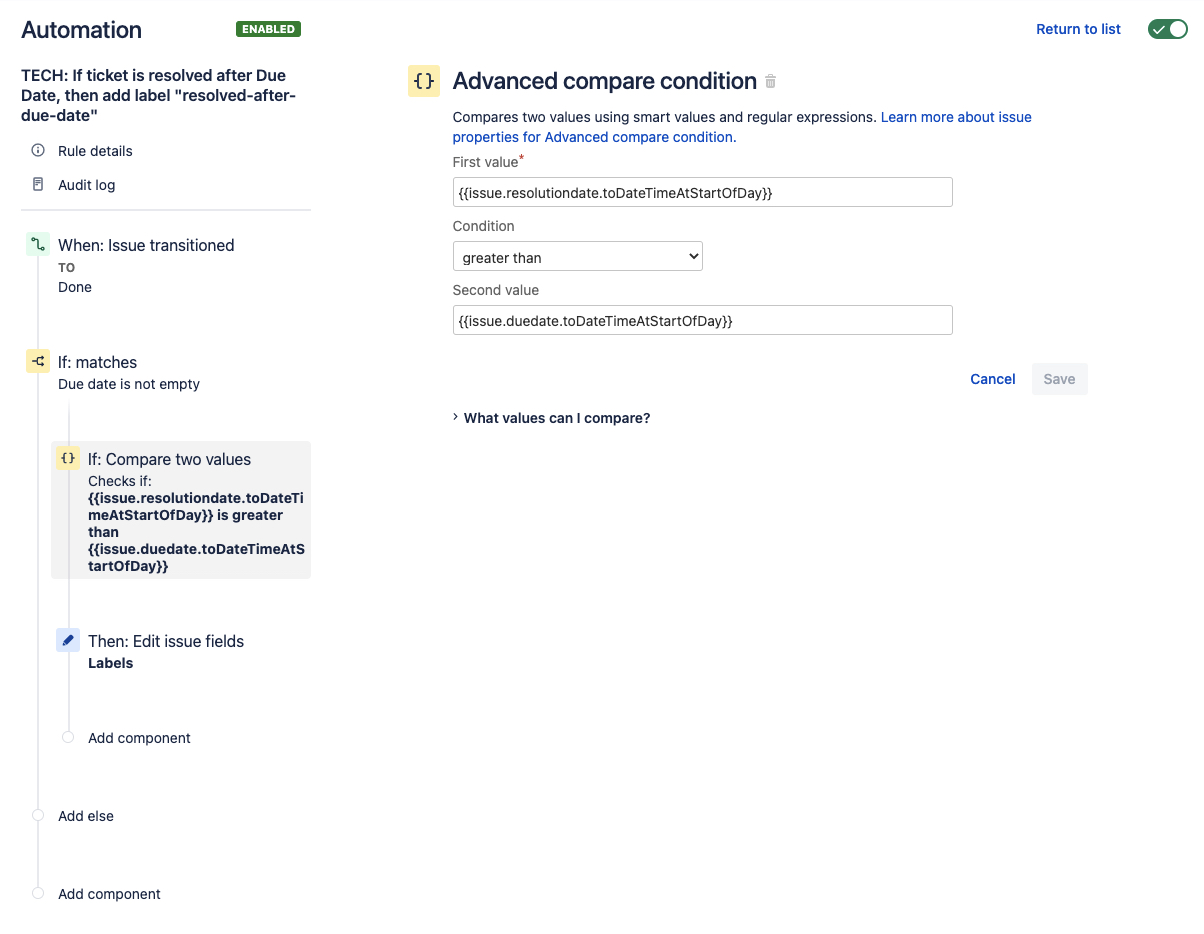1204x934 pixels.
Task: Click the Rule details info icon
Action: (38, 151)
